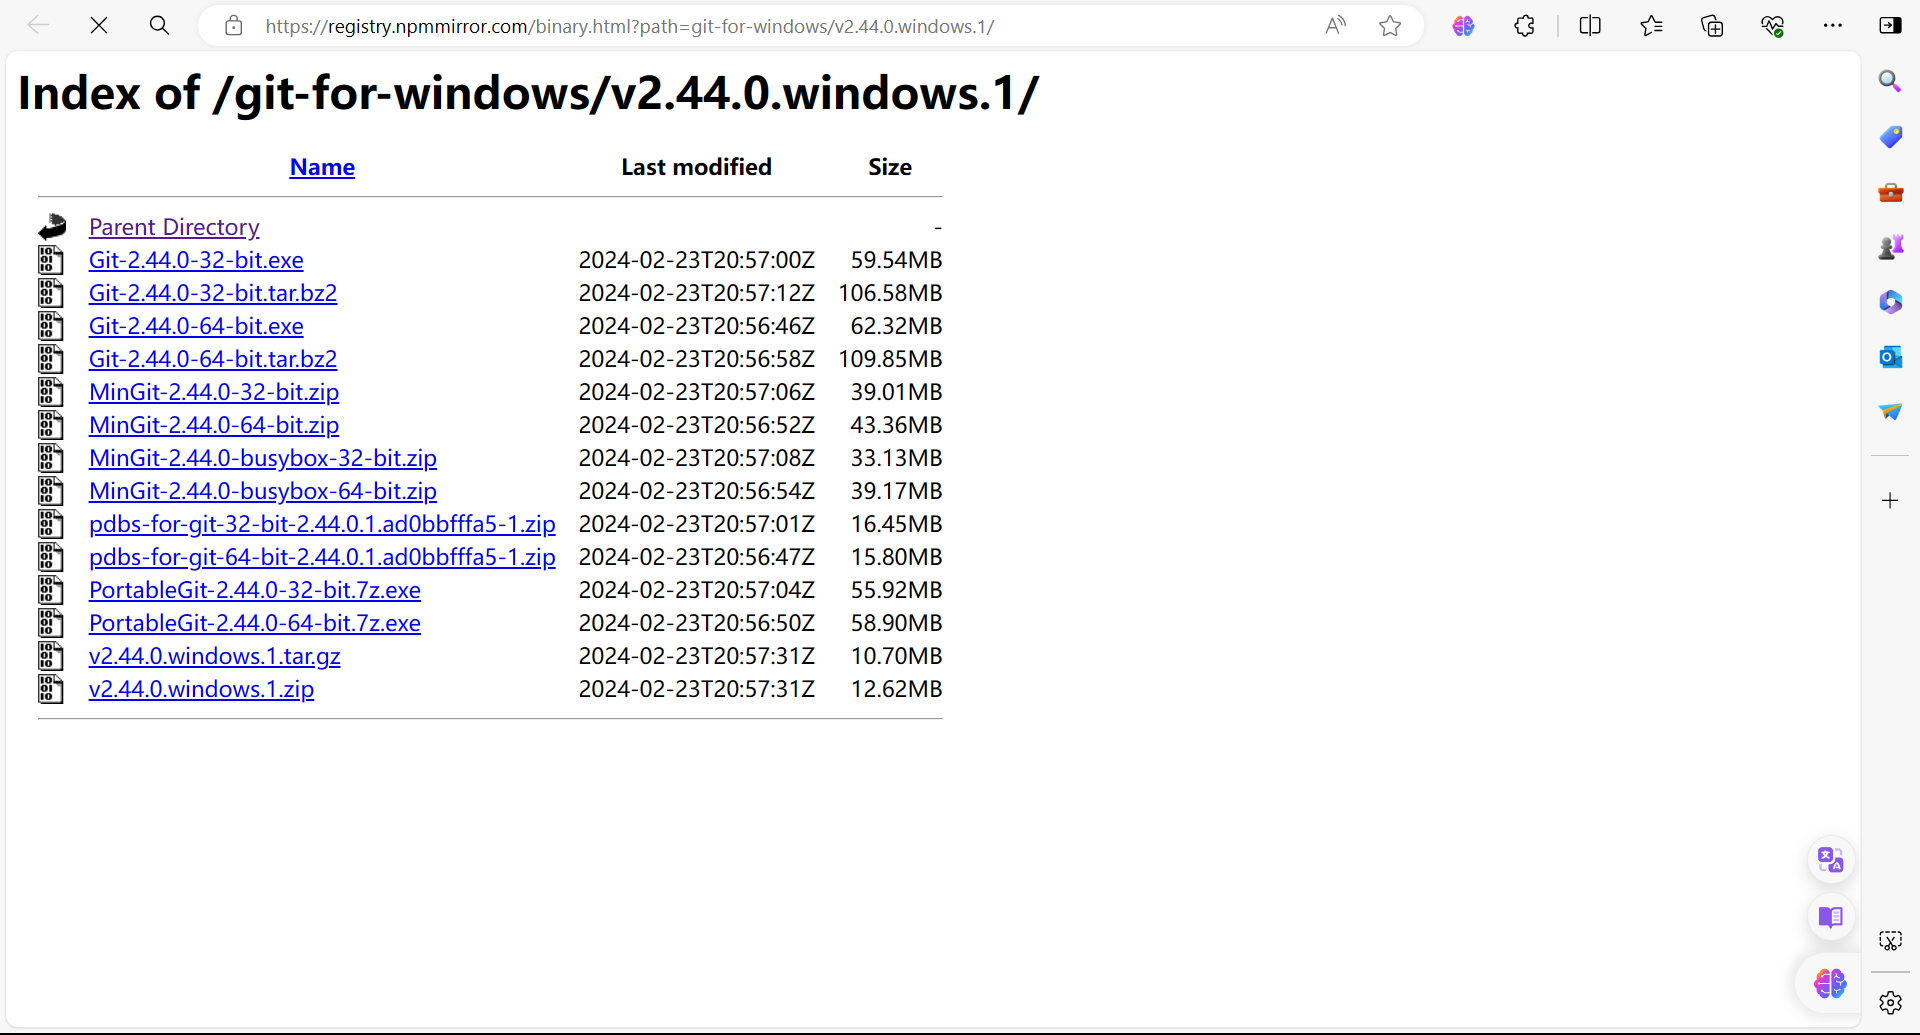Download Git-2.44.0-32-bit.tar.bz2
The image size is (1920, 1035).
pyautogui.click(x=213, y=293)
